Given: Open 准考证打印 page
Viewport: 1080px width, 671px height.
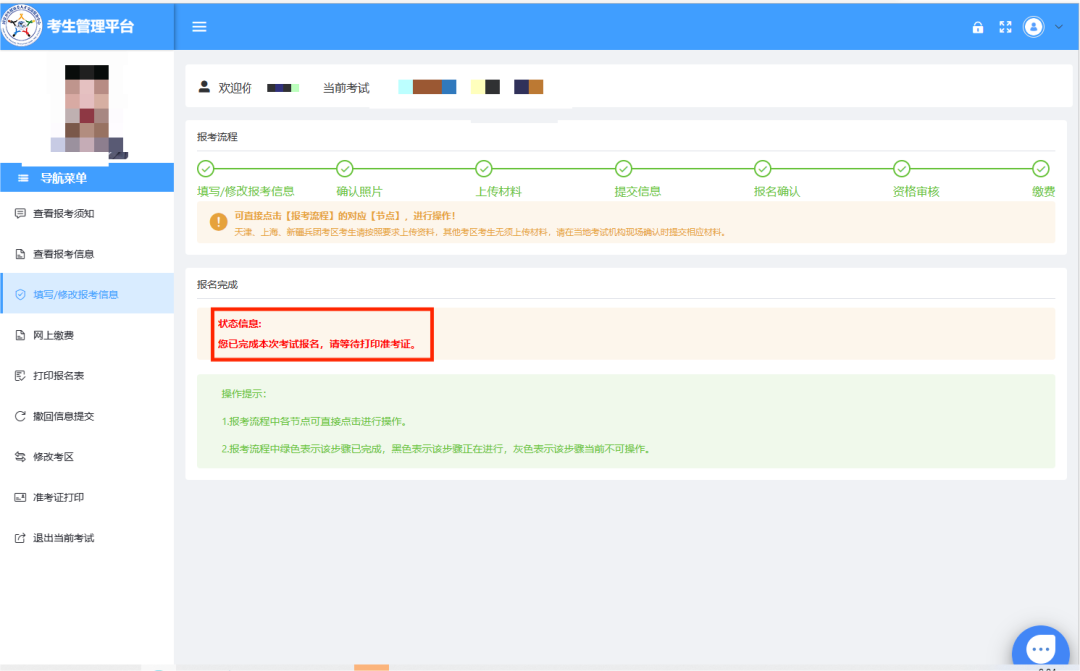Looking at the screenshot, I should point(58,497).
